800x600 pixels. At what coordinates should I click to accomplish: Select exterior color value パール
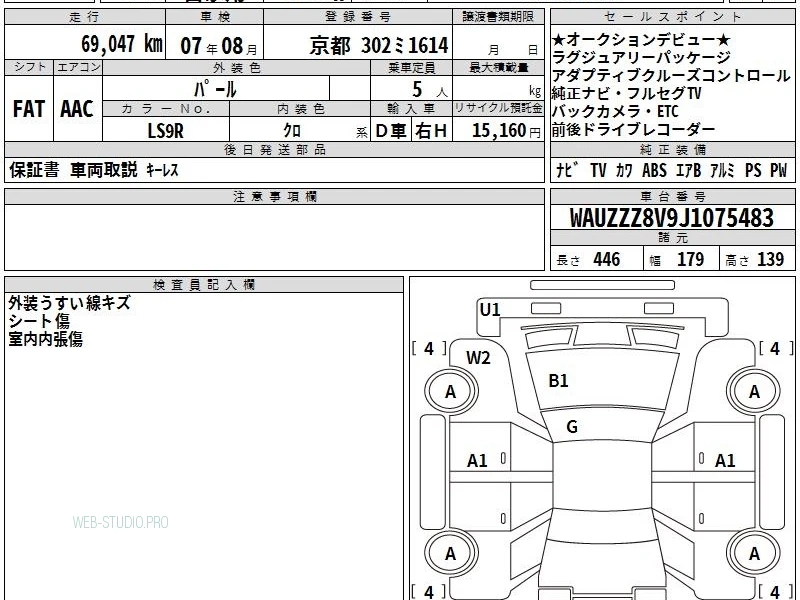215,89
